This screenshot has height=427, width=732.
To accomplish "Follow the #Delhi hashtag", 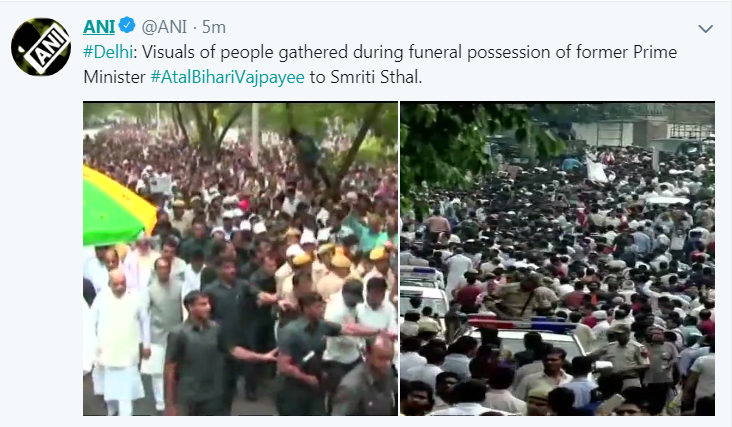I will click(x=108, y=52).
